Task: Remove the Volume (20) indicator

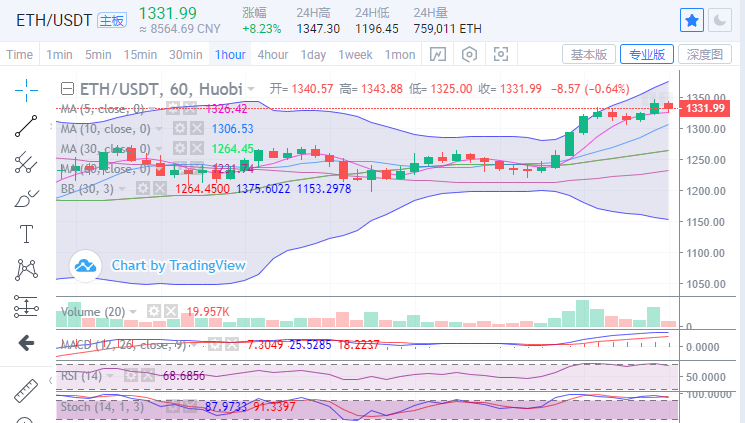Action: 171,312
